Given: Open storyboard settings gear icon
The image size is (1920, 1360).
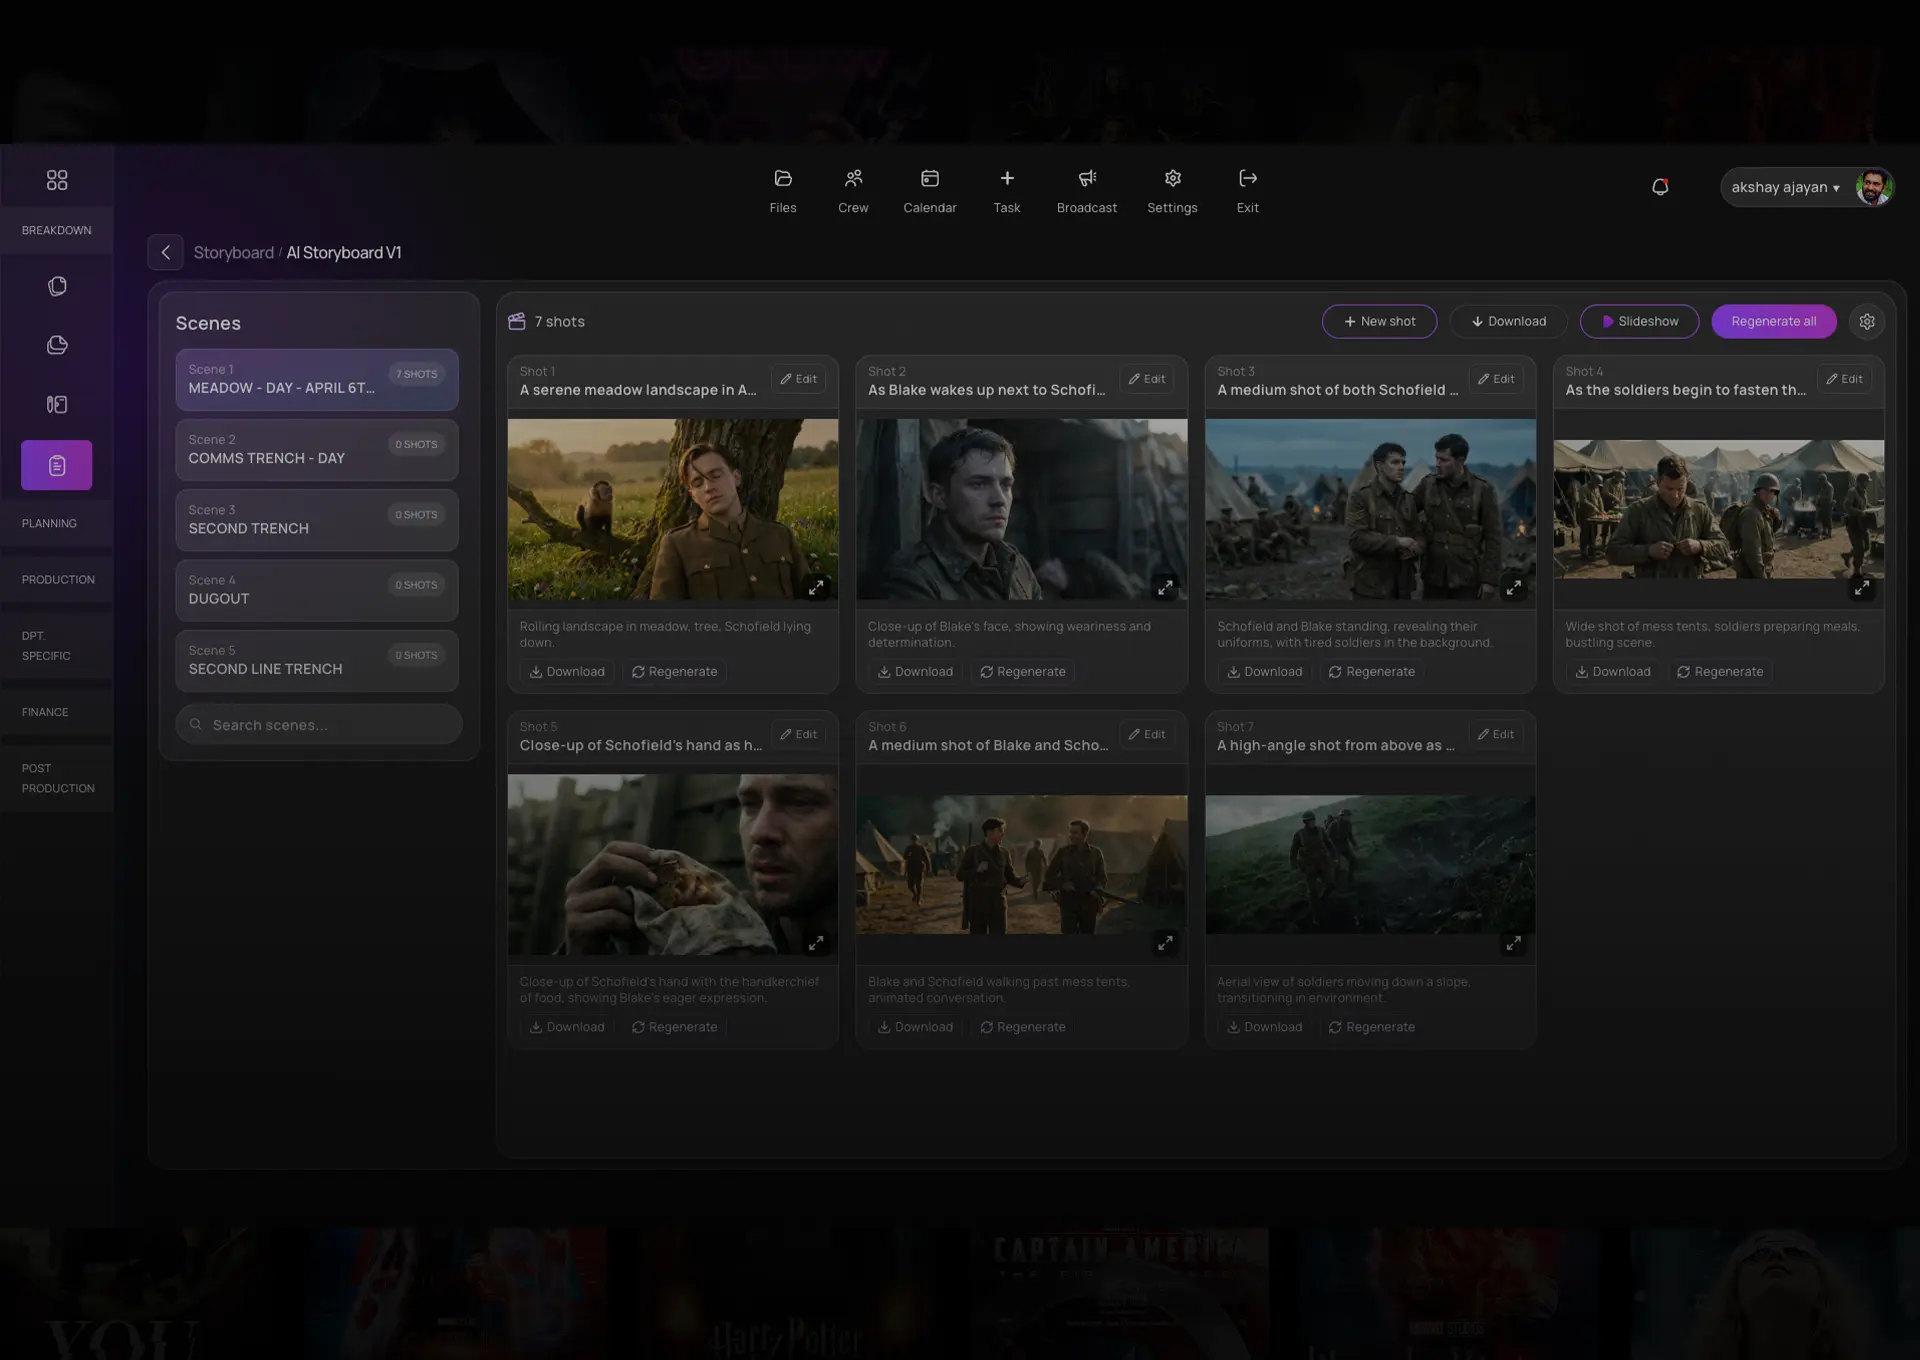Looking at the screenshot, I should [1867, 322].
